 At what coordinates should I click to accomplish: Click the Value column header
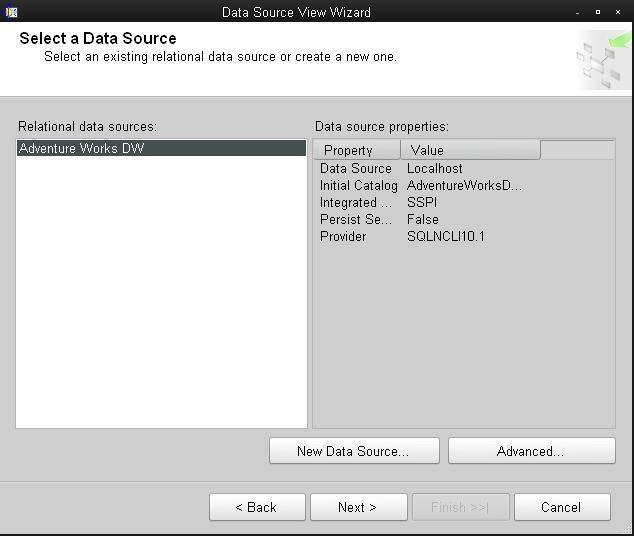click(x=470, y=150)
